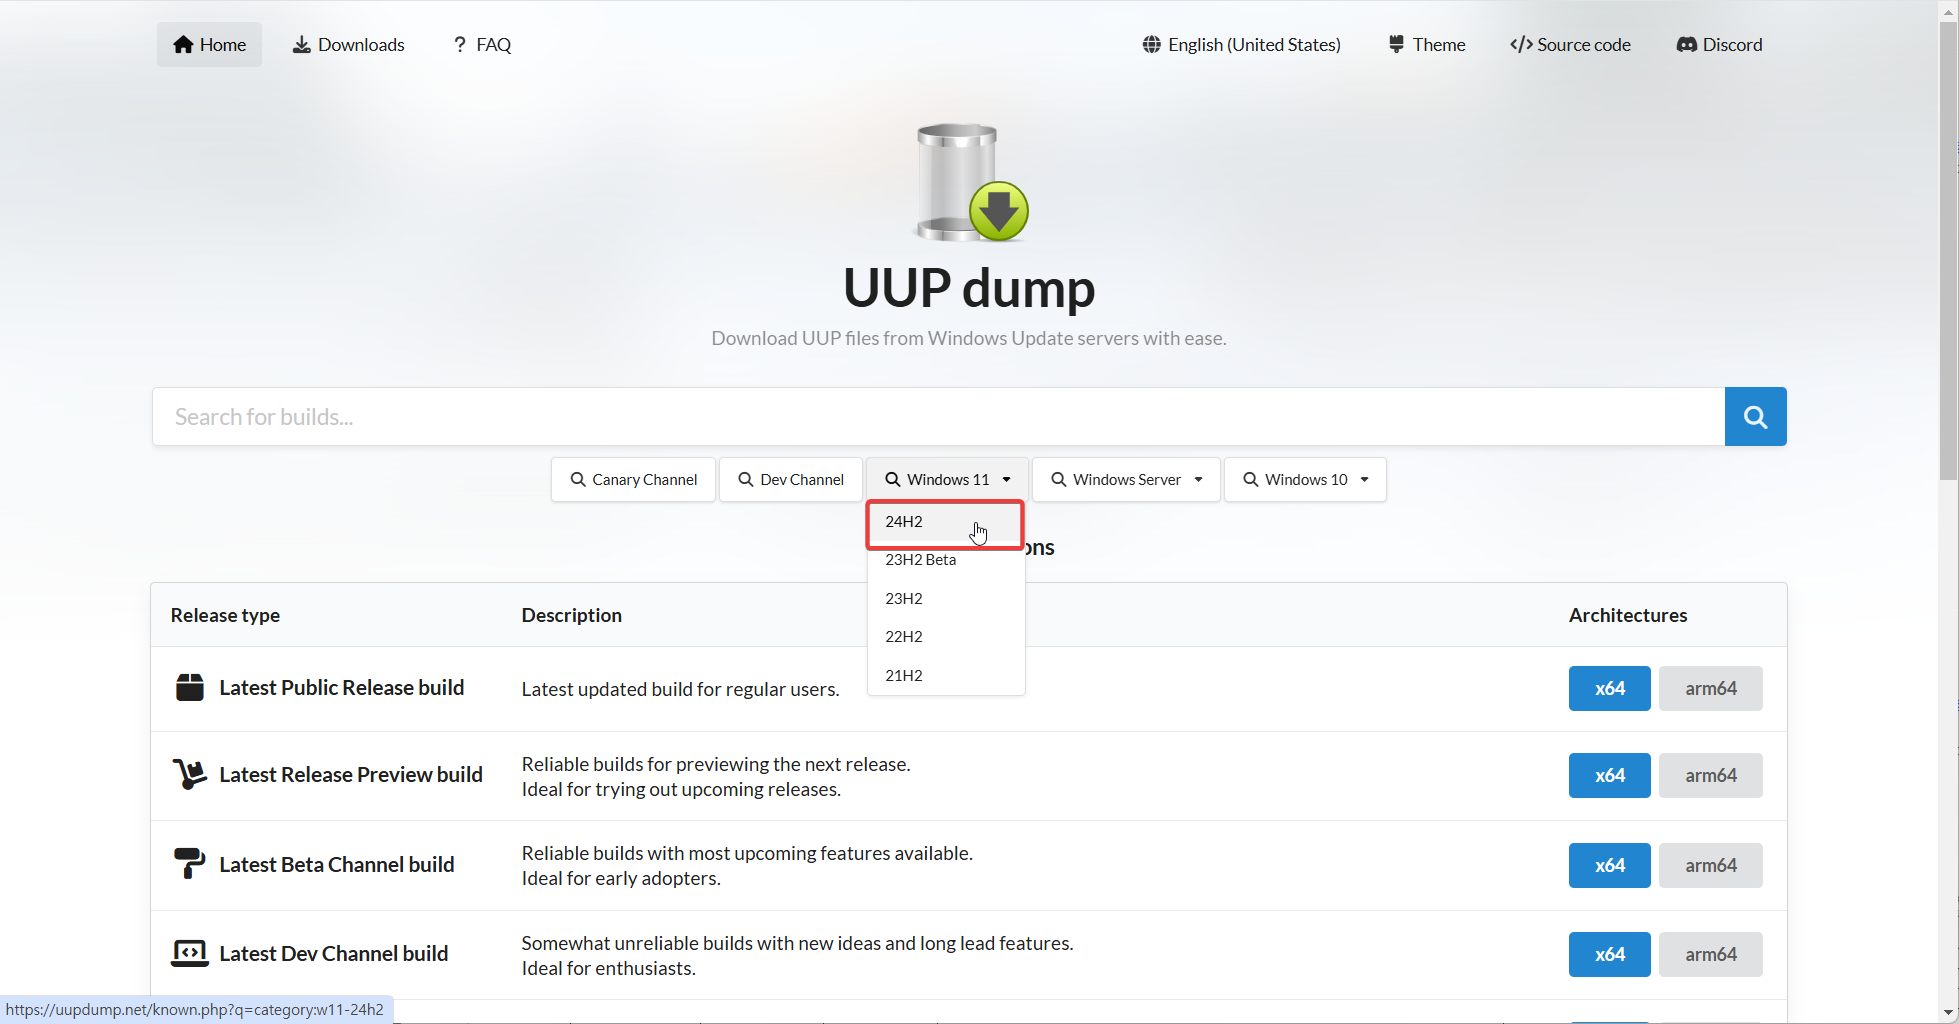This screenshot has height=1024, width=1959.
Task: Click the Theme paintbrush icon
Action: tap(1396, 45)
